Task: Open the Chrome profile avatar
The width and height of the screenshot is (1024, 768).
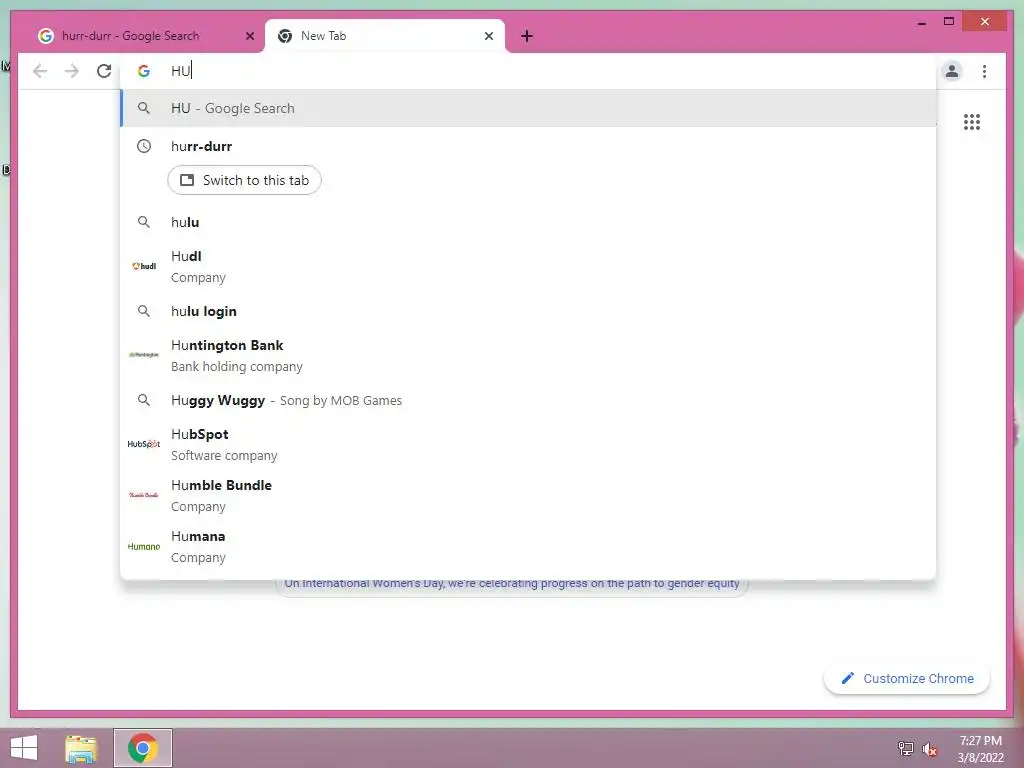Action: (952, 71)
